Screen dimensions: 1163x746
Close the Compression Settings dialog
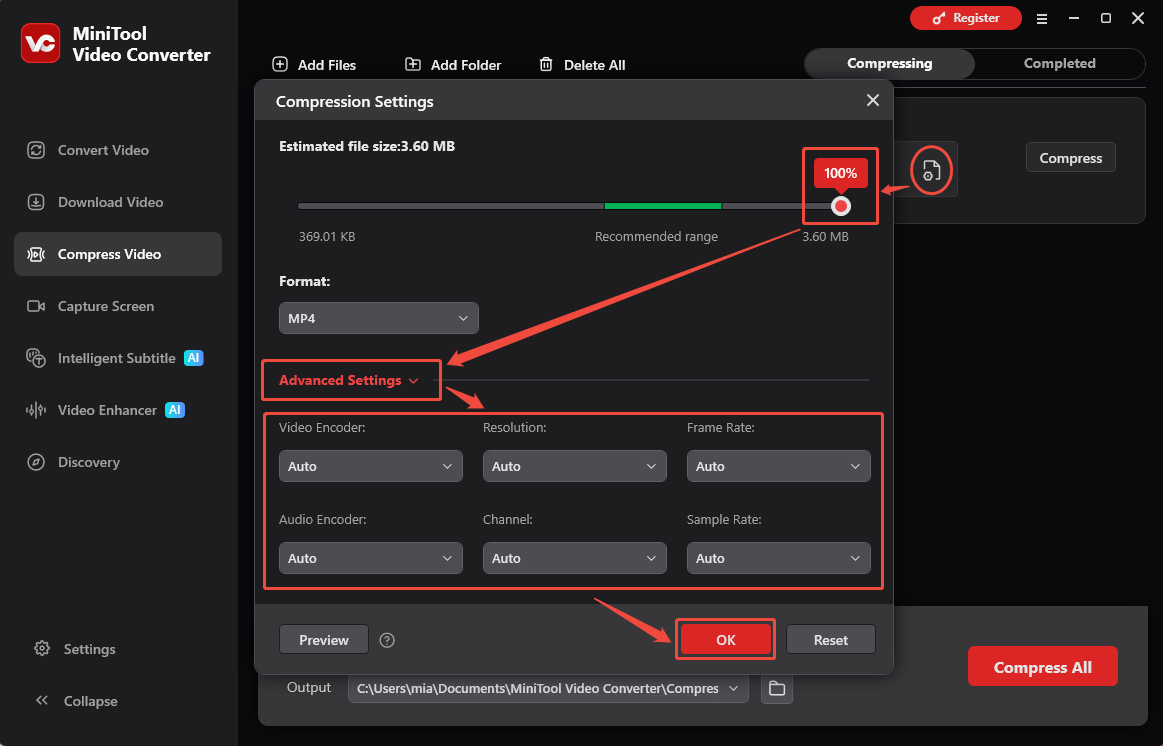873,100
